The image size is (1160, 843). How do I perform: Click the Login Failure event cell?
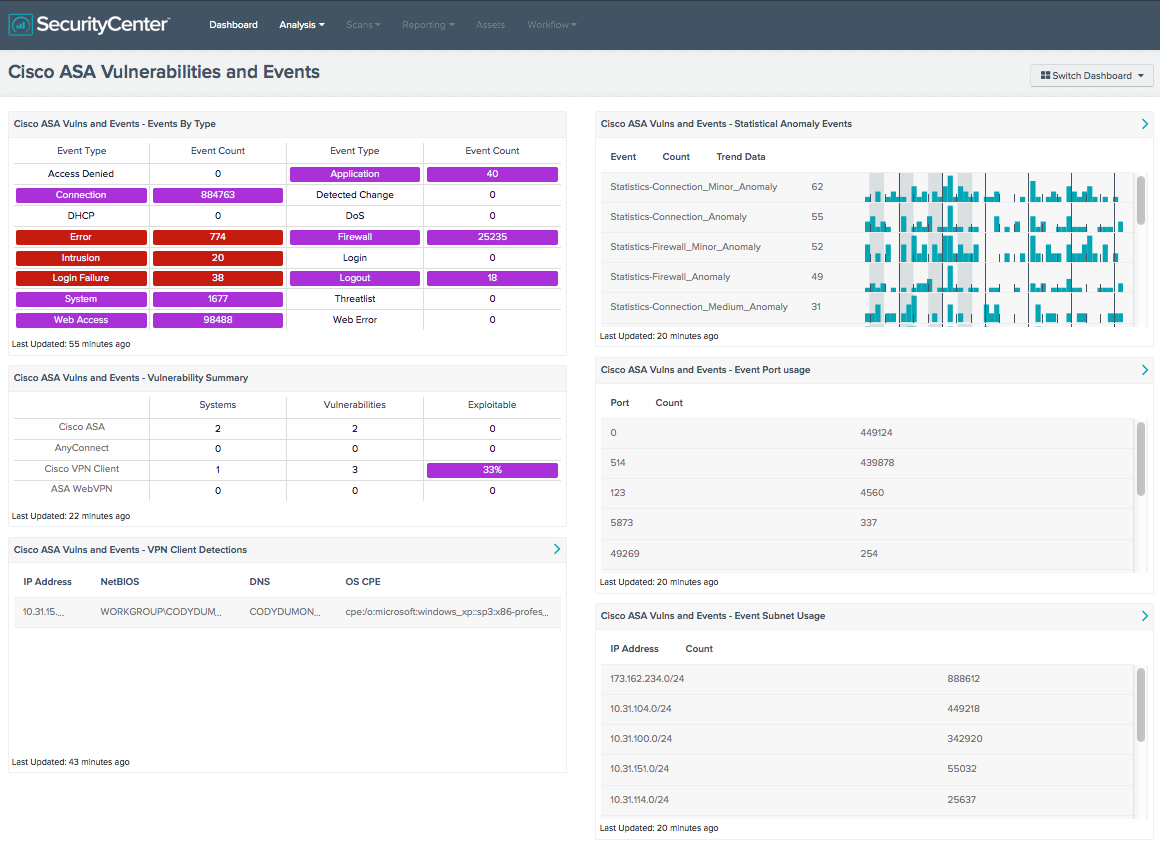(81, 278)
